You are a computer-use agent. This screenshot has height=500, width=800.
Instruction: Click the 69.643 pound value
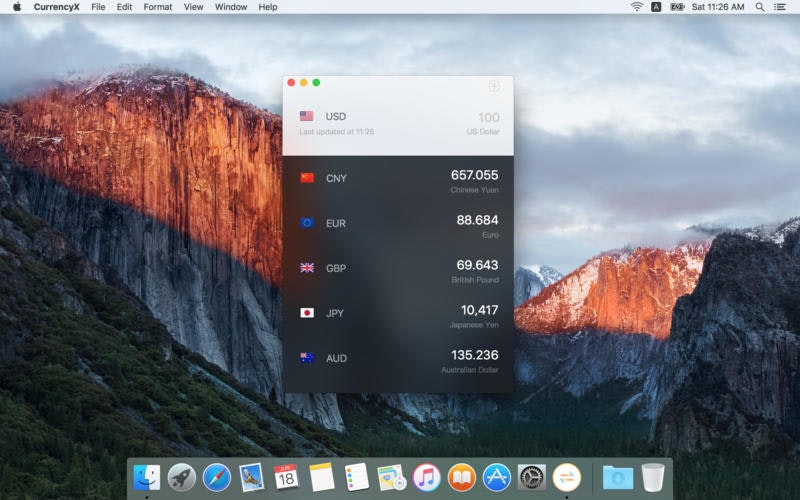pos(477,265)
